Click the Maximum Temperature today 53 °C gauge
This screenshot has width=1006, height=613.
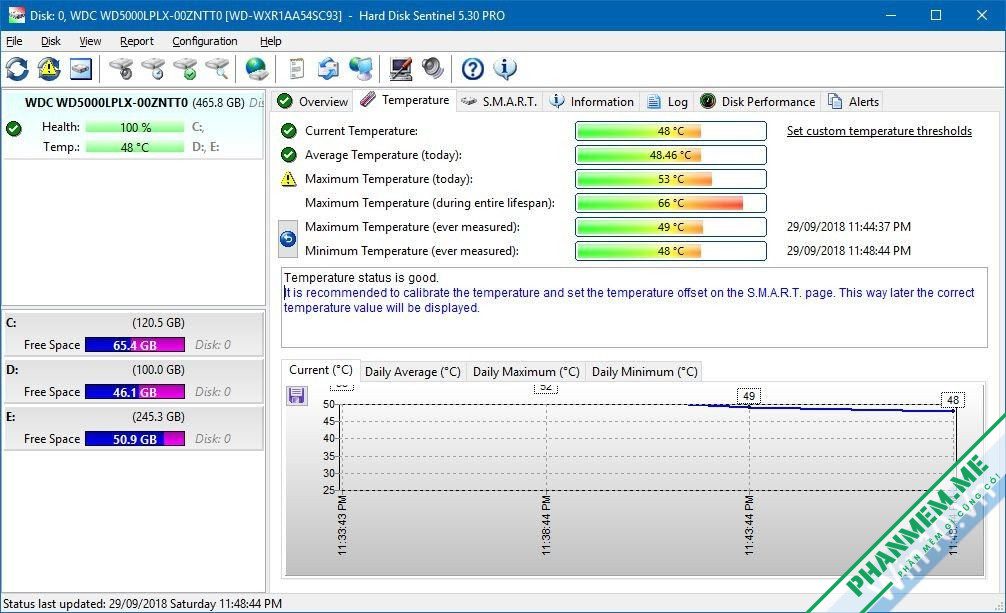670,179
